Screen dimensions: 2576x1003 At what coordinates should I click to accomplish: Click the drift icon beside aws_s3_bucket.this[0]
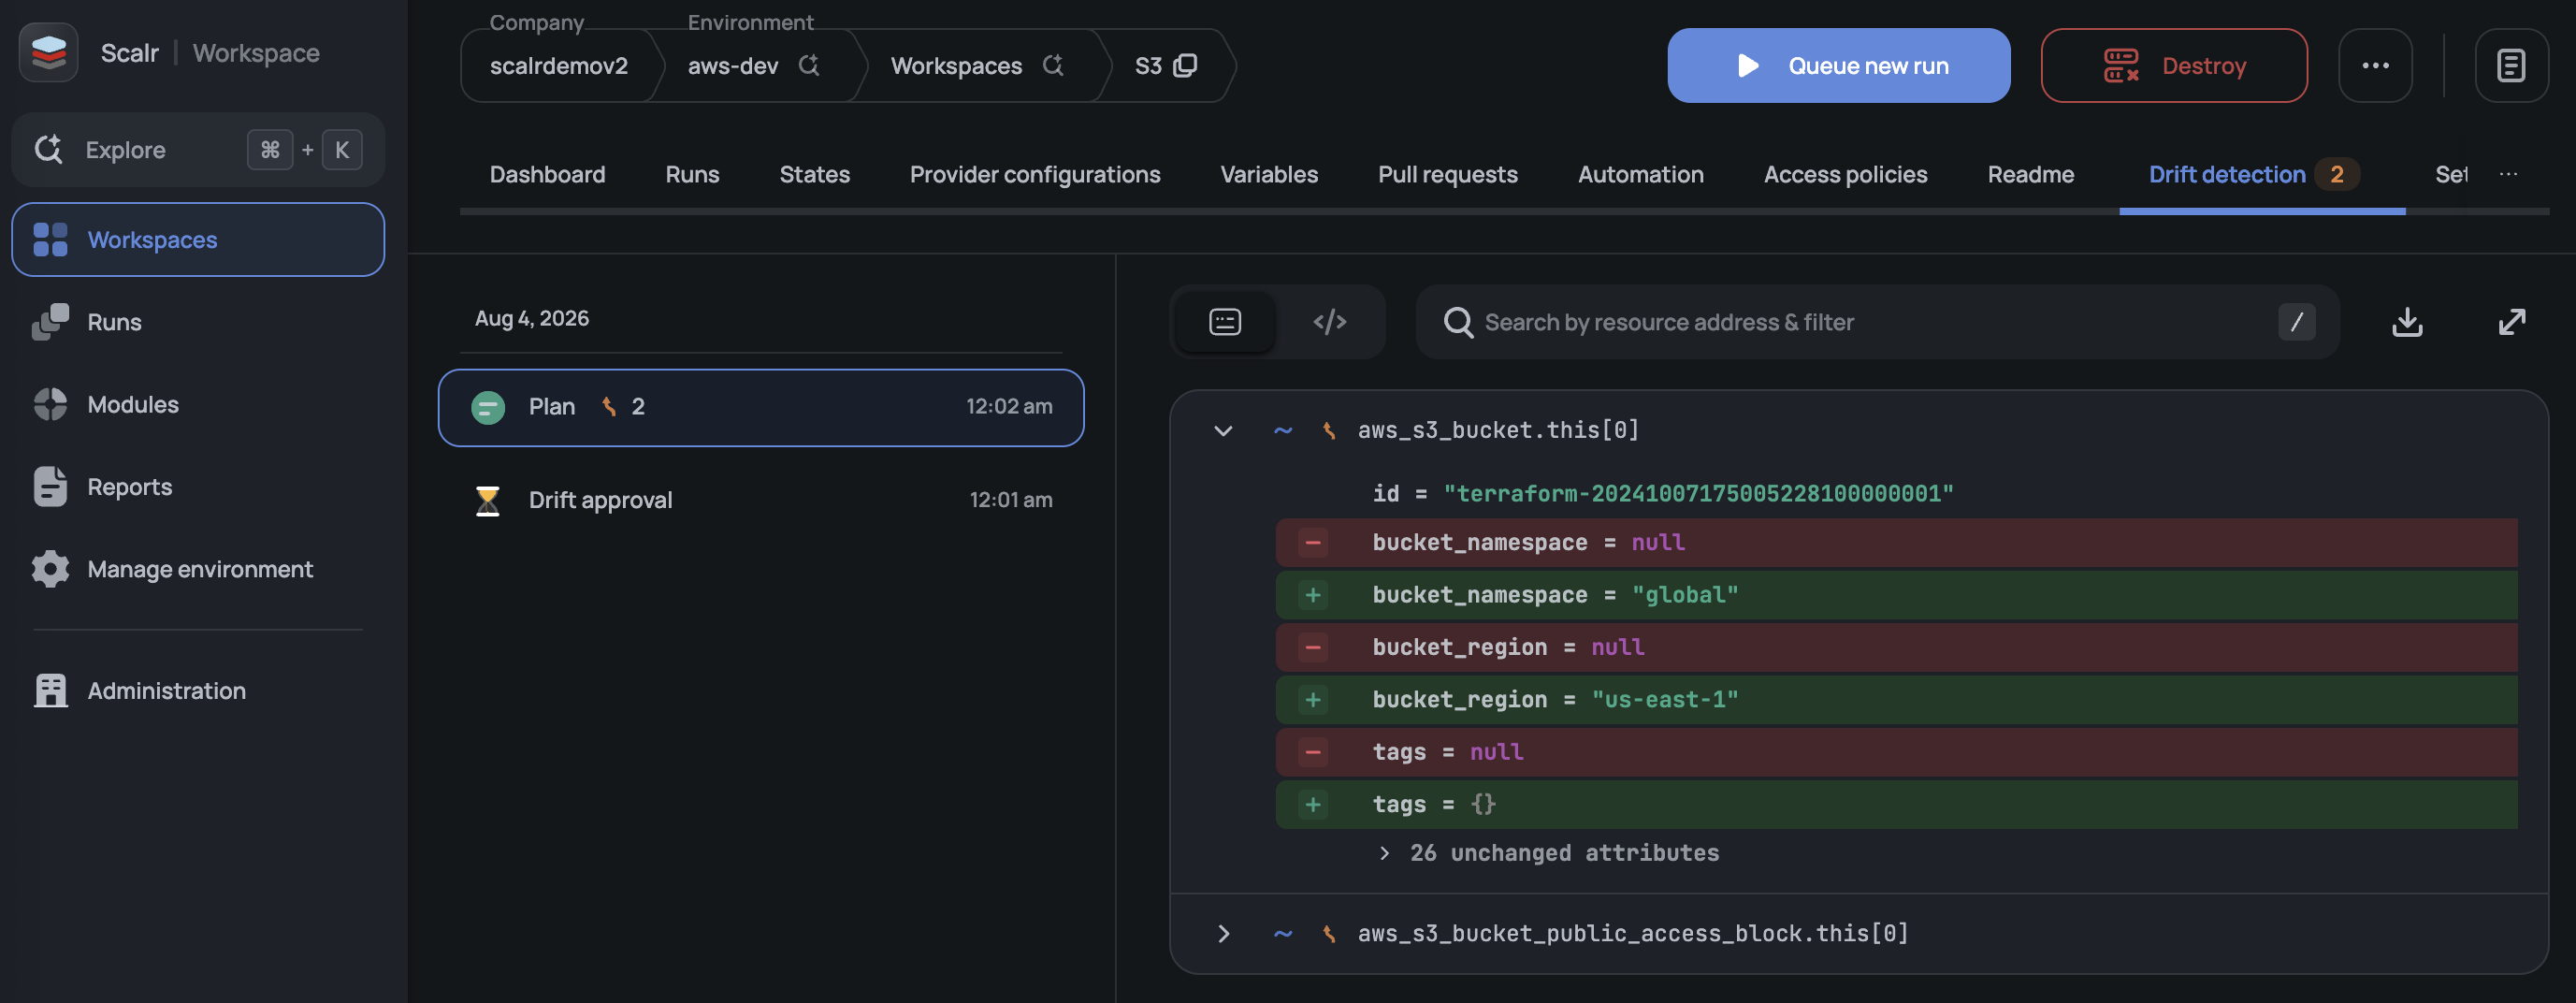1328,431
